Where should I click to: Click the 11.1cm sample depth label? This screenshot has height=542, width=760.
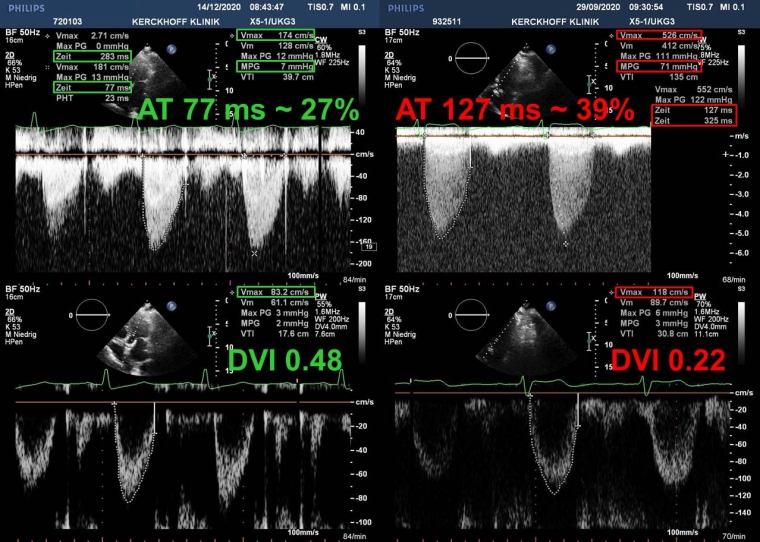coord(706,334)
